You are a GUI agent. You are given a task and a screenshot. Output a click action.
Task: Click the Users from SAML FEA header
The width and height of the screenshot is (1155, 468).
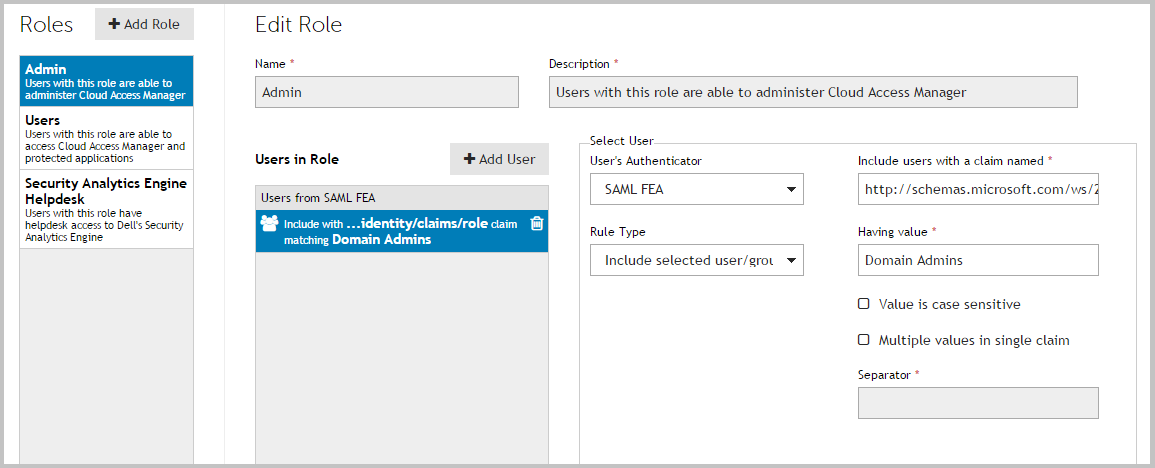pos(402,198)
